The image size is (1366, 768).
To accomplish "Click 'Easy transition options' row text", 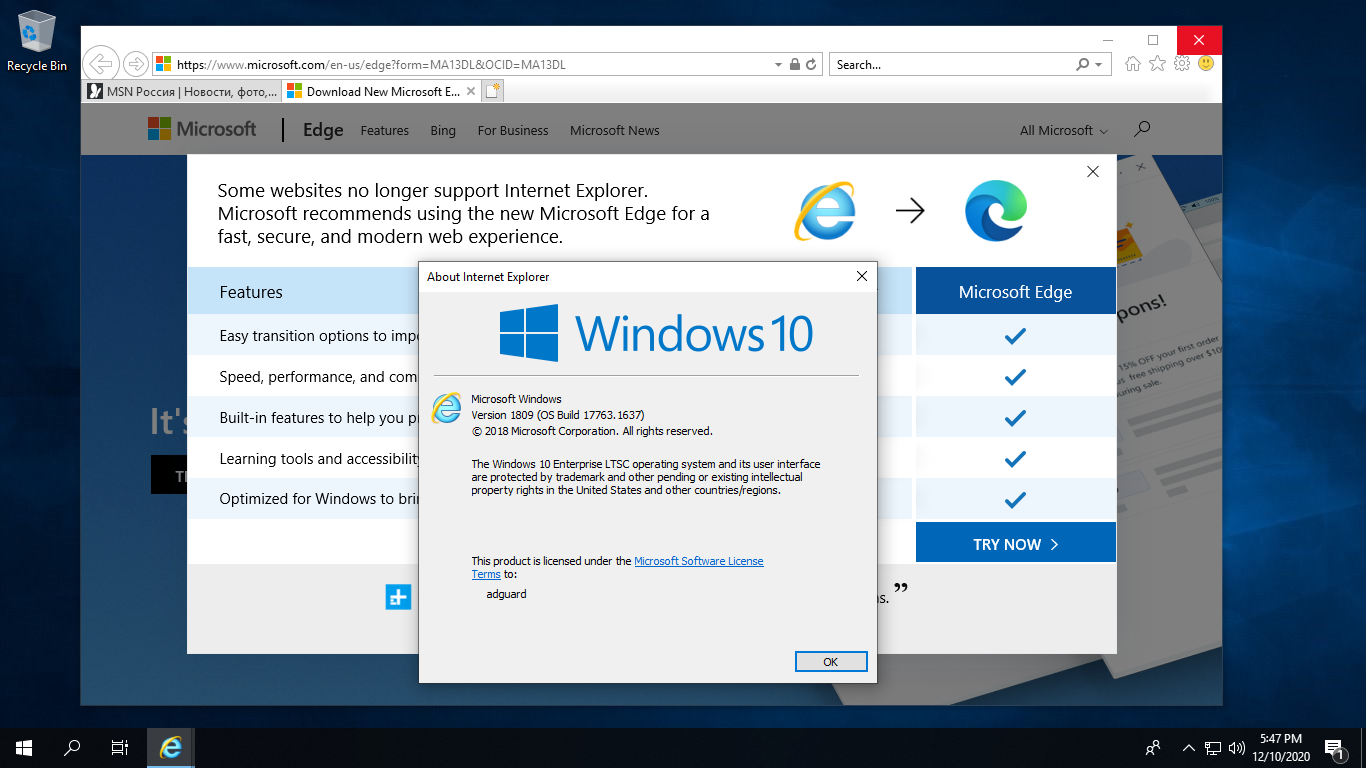I will [x=319, y=336].
